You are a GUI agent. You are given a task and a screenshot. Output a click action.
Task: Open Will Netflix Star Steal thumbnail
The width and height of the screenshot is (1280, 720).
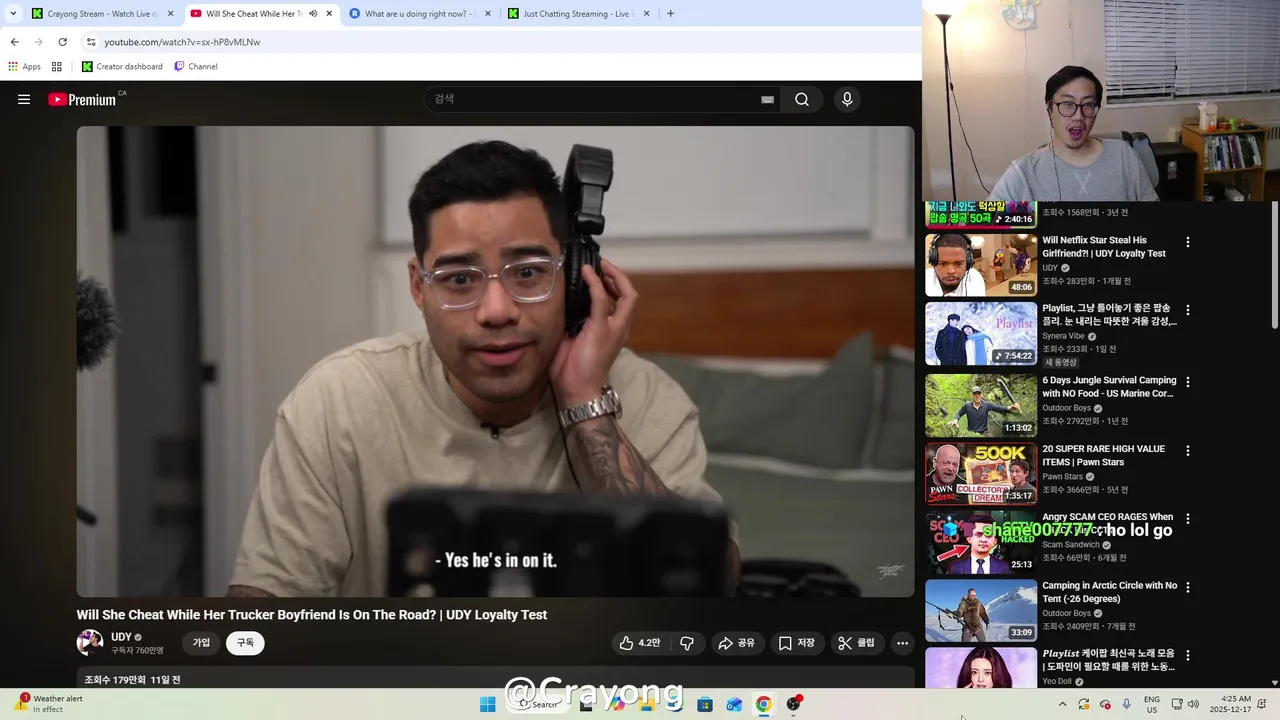click(x=981, y=265)
